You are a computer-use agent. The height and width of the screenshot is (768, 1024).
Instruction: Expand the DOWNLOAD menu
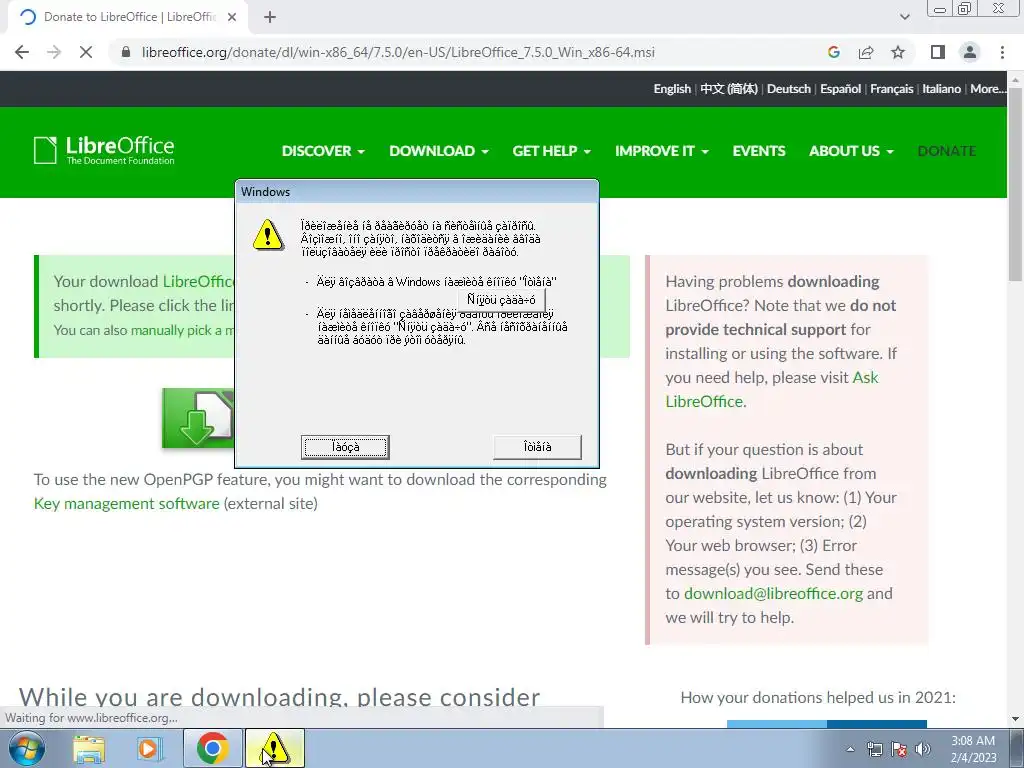(439, 151)
